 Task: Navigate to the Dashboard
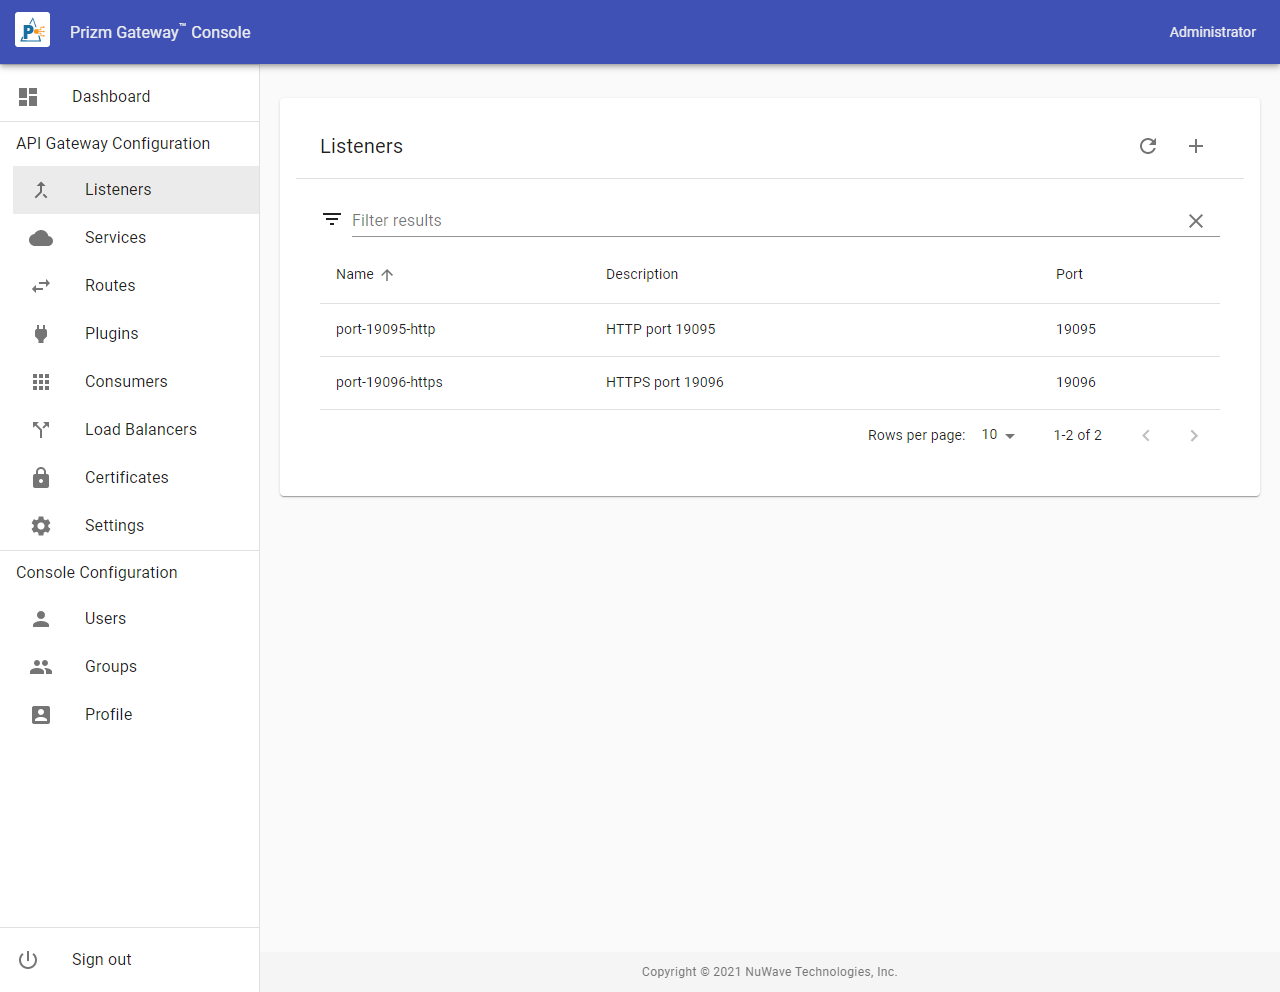click(x=111, y=97)
